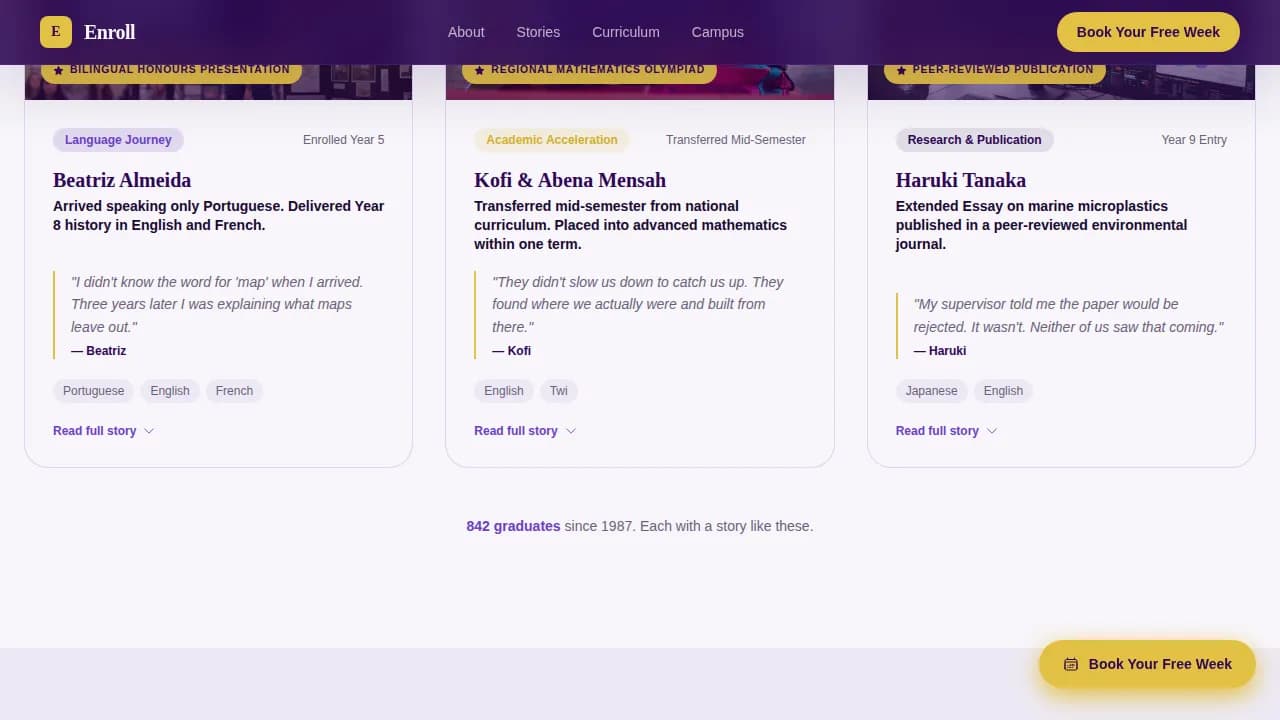Open the Stories nav item
The width and height of the screenshot is (1280, 720).
(x=538, y=32)
